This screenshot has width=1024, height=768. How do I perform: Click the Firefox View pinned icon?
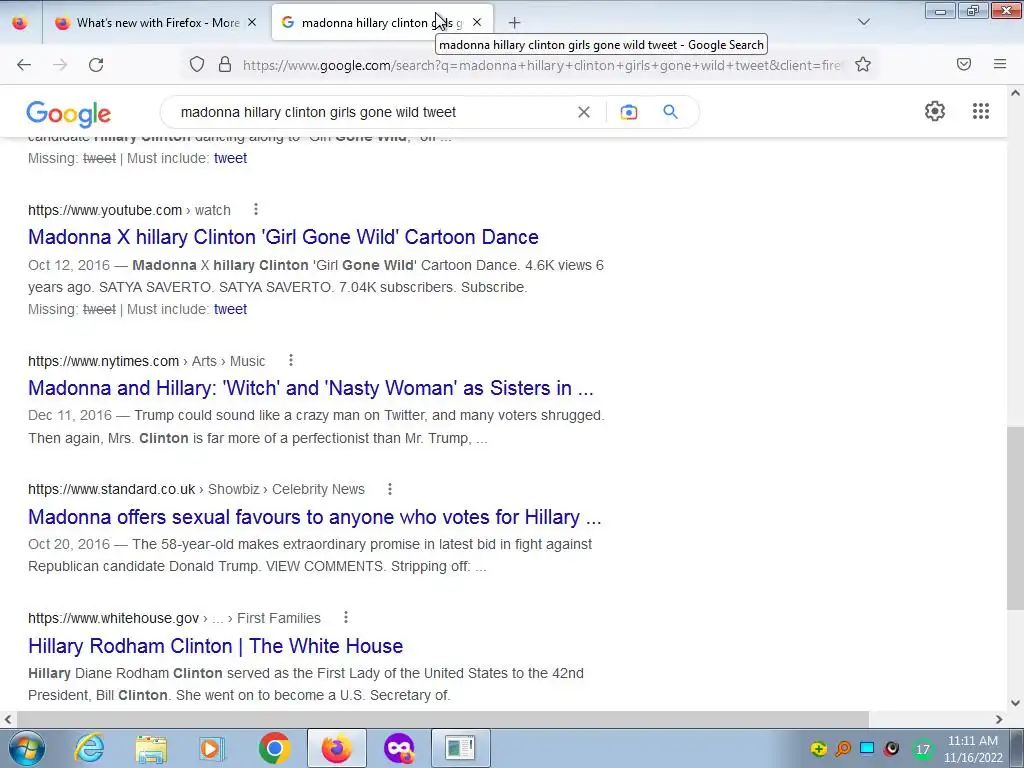20,22
